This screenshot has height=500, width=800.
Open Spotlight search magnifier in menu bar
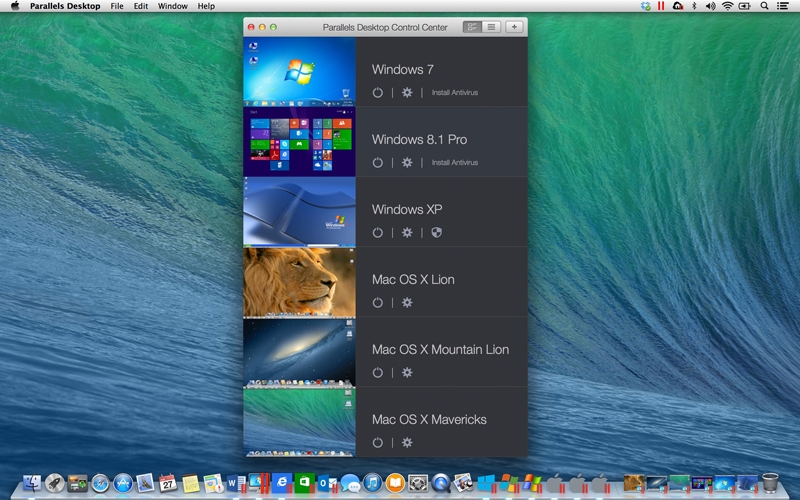click(x=766, y=6)
